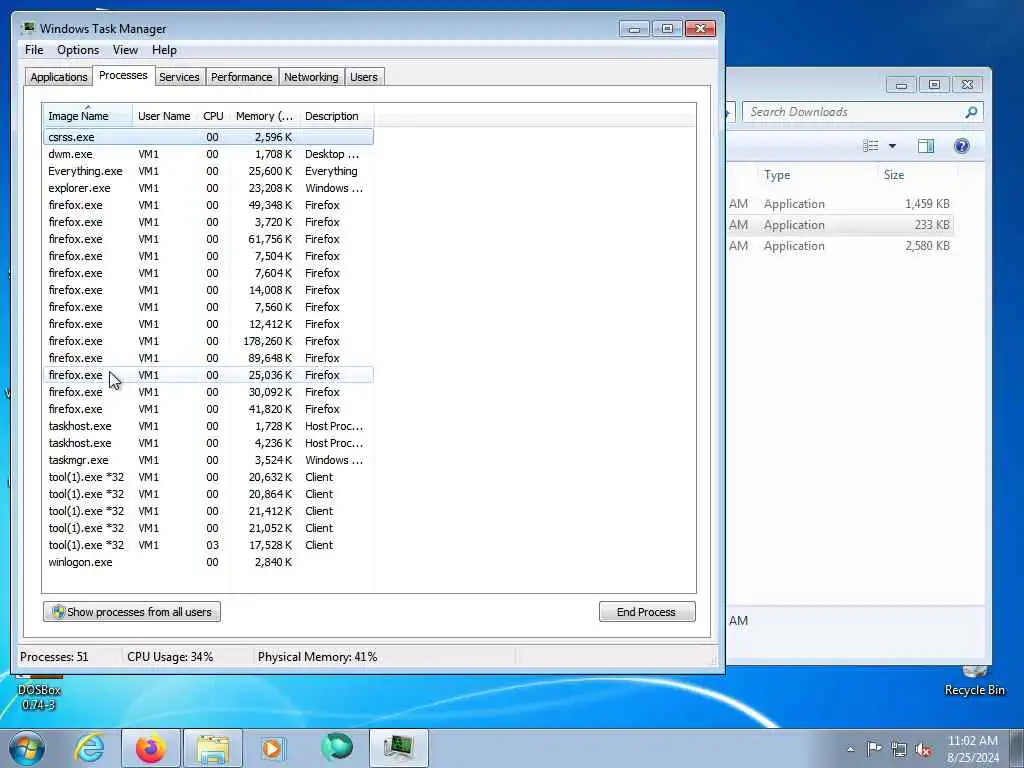Sort processes by Memory column
1024x768 pixels.
pos(264,116)
